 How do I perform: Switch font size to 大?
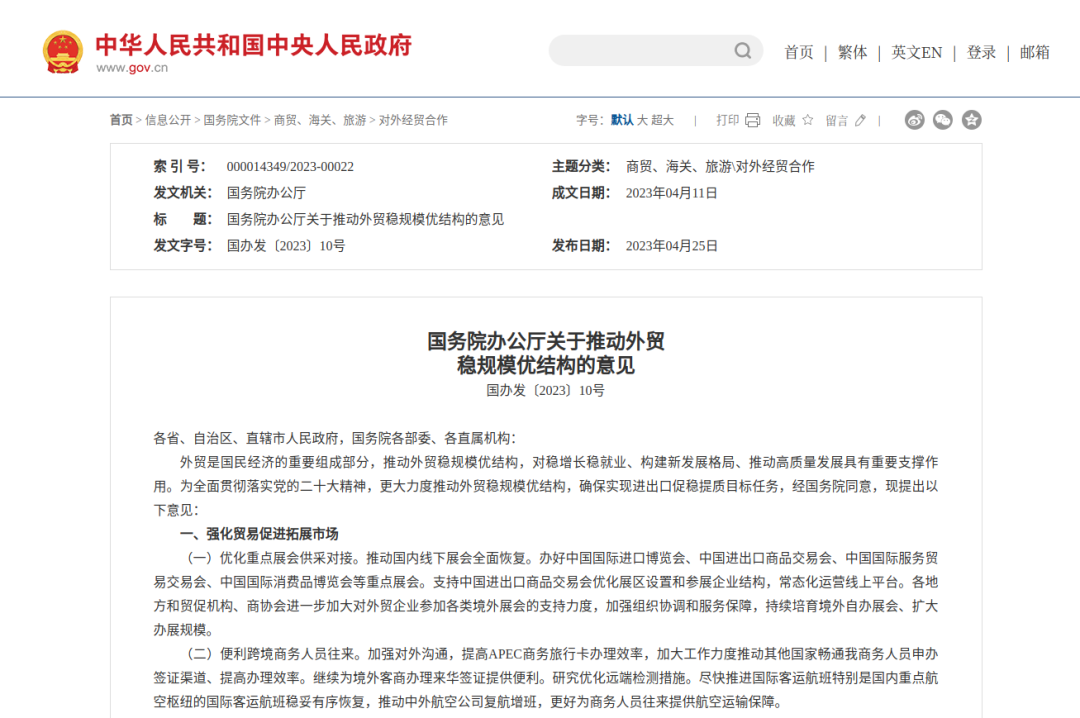tap(643, 120)
